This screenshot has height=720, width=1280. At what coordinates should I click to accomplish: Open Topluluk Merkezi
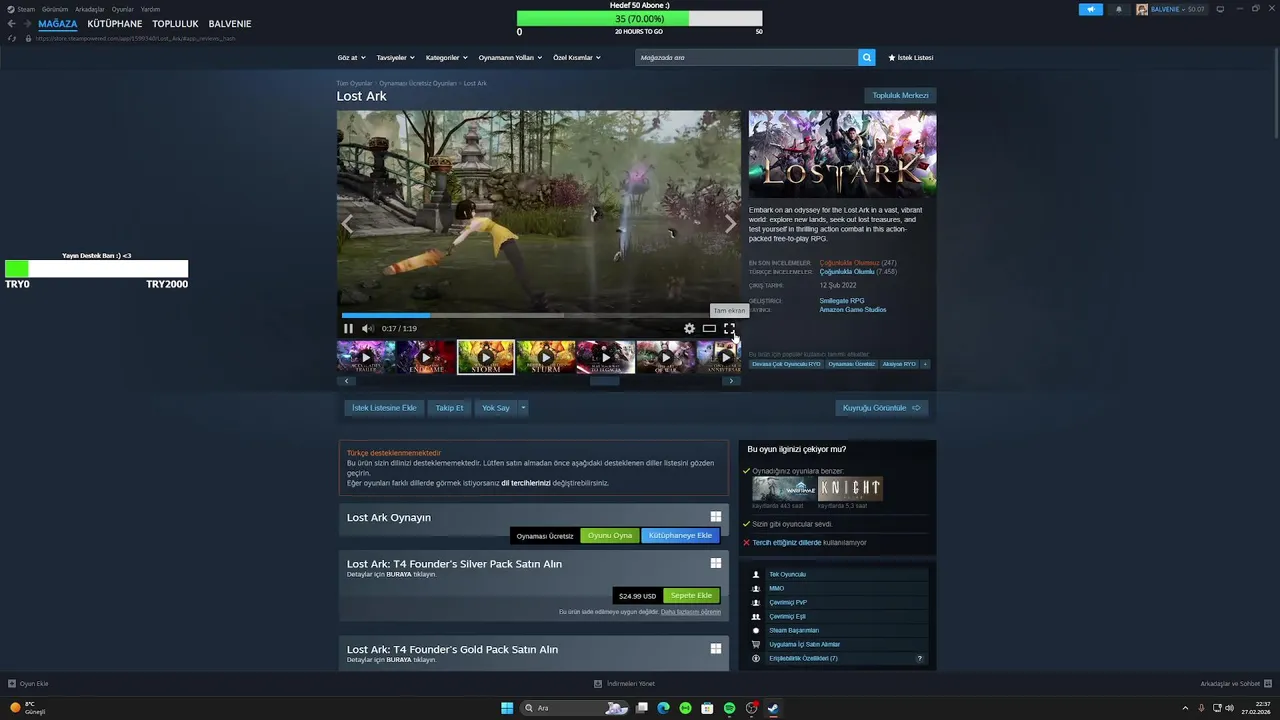900,96
